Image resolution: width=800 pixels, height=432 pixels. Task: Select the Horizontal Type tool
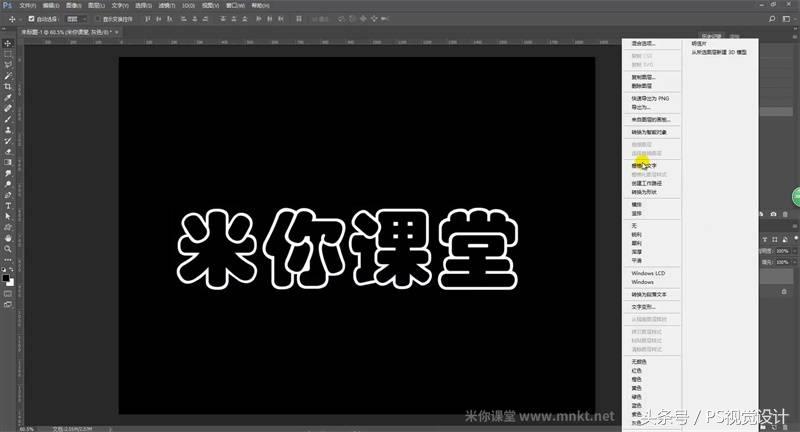coord(8,206)
